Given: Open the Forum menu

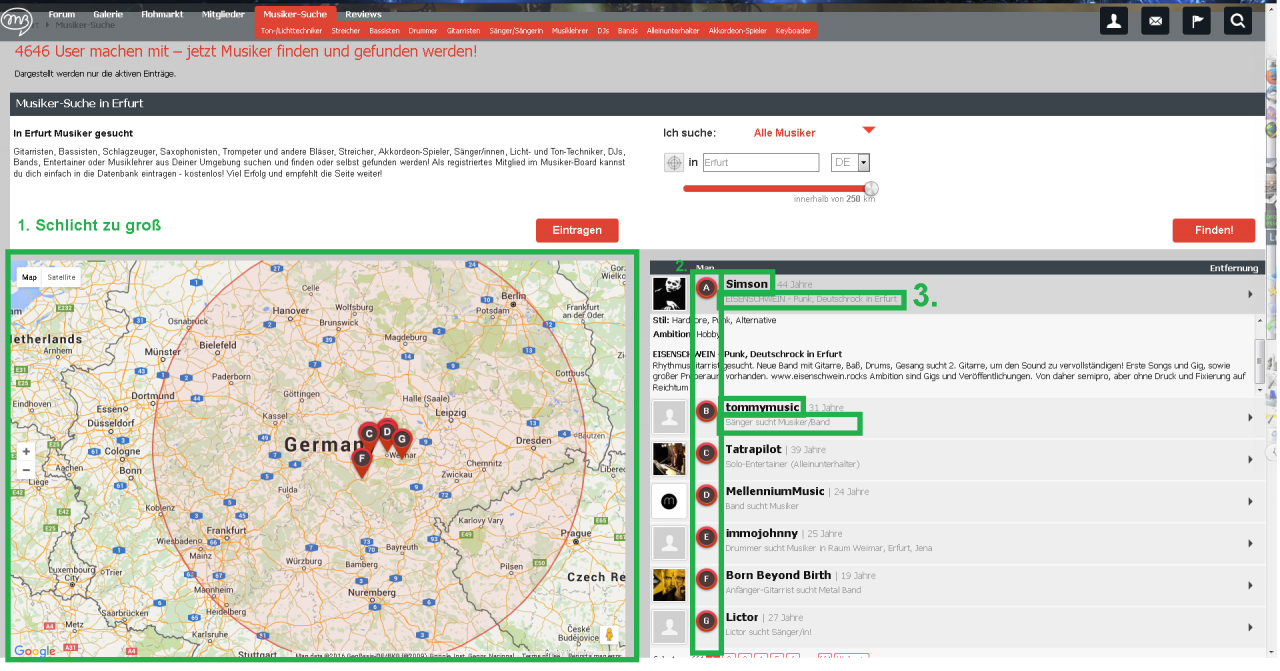Looking at the screenshot, I should point(61,14).
